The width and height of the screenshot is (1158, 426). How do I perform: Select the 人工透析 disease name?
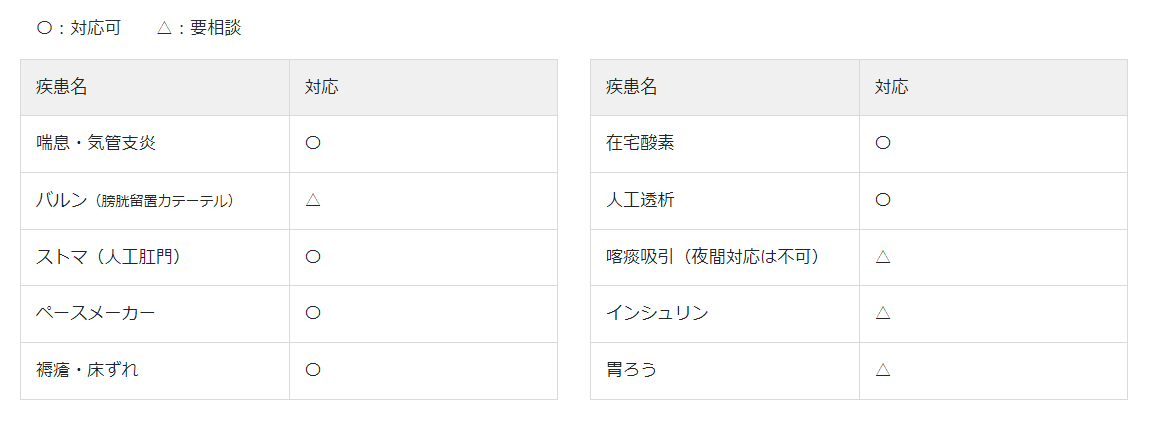[640, 200]
